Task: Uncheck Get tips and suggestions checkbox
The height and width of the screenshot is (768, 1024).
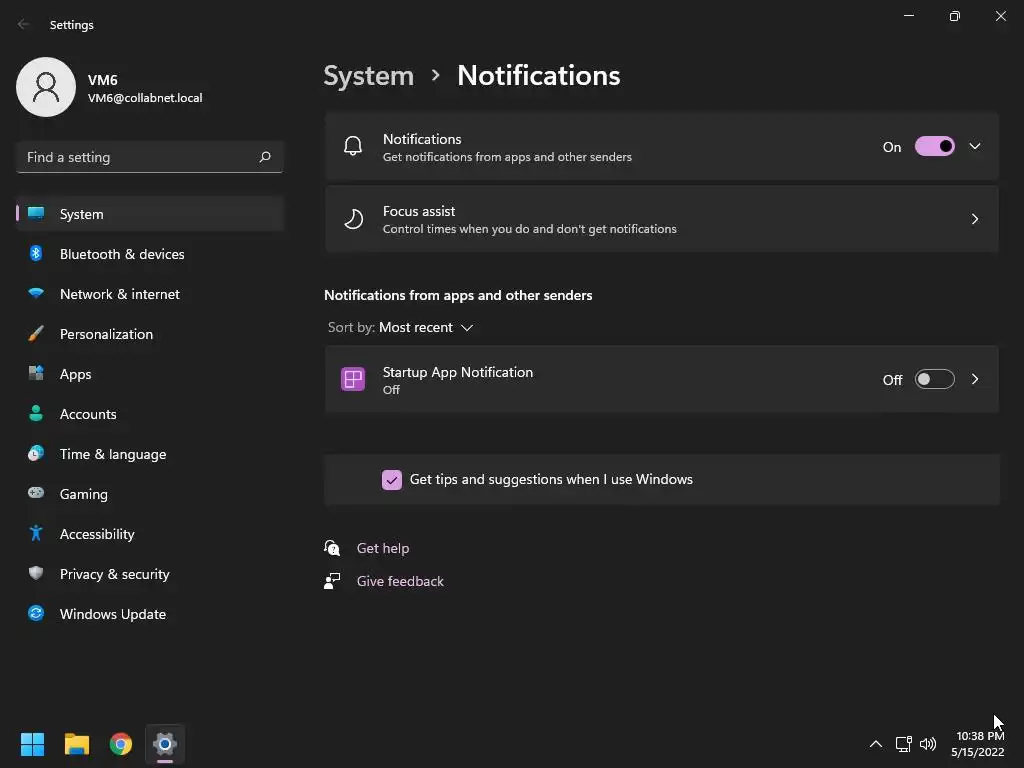Action: click(x=392, y=480)
